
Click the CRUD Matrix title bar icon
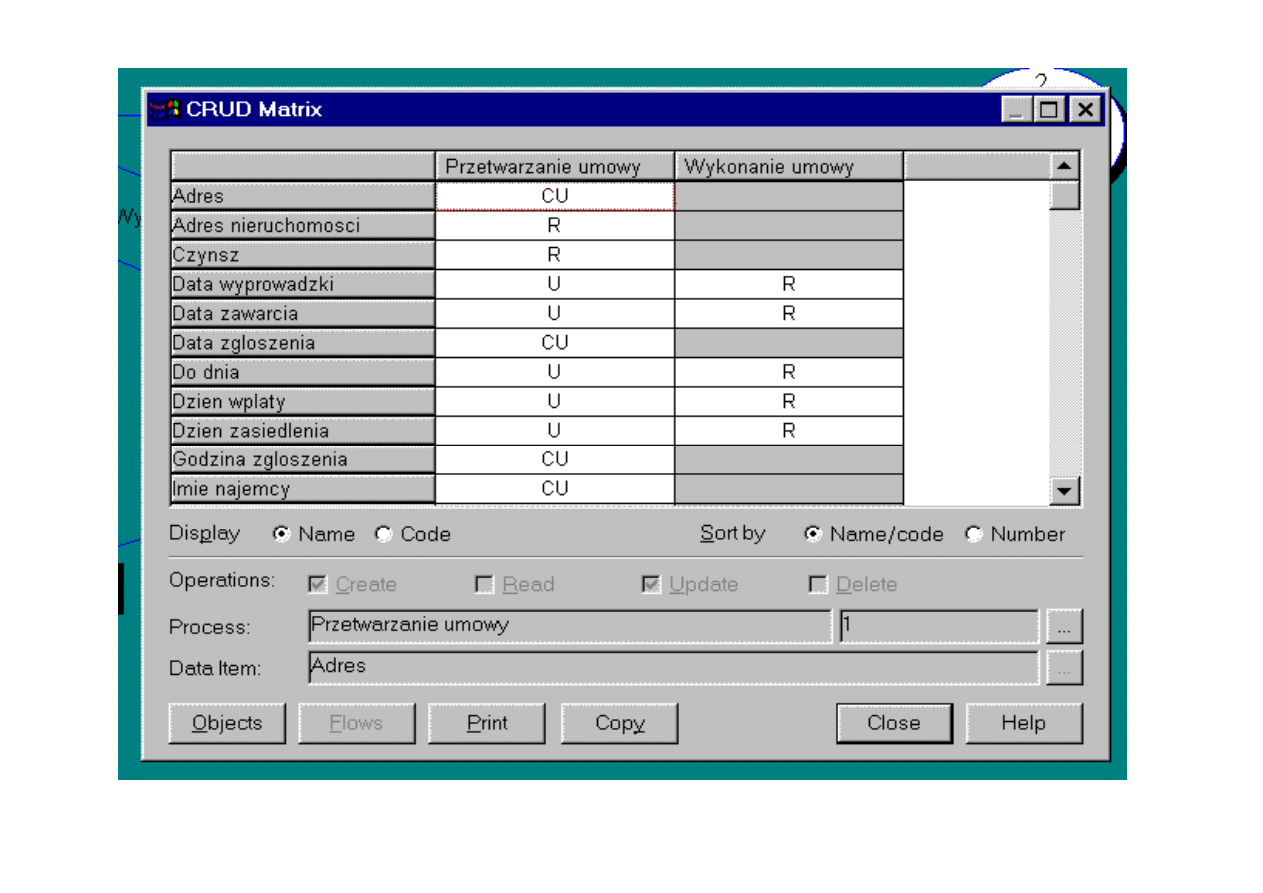click(x=165, y=109)
